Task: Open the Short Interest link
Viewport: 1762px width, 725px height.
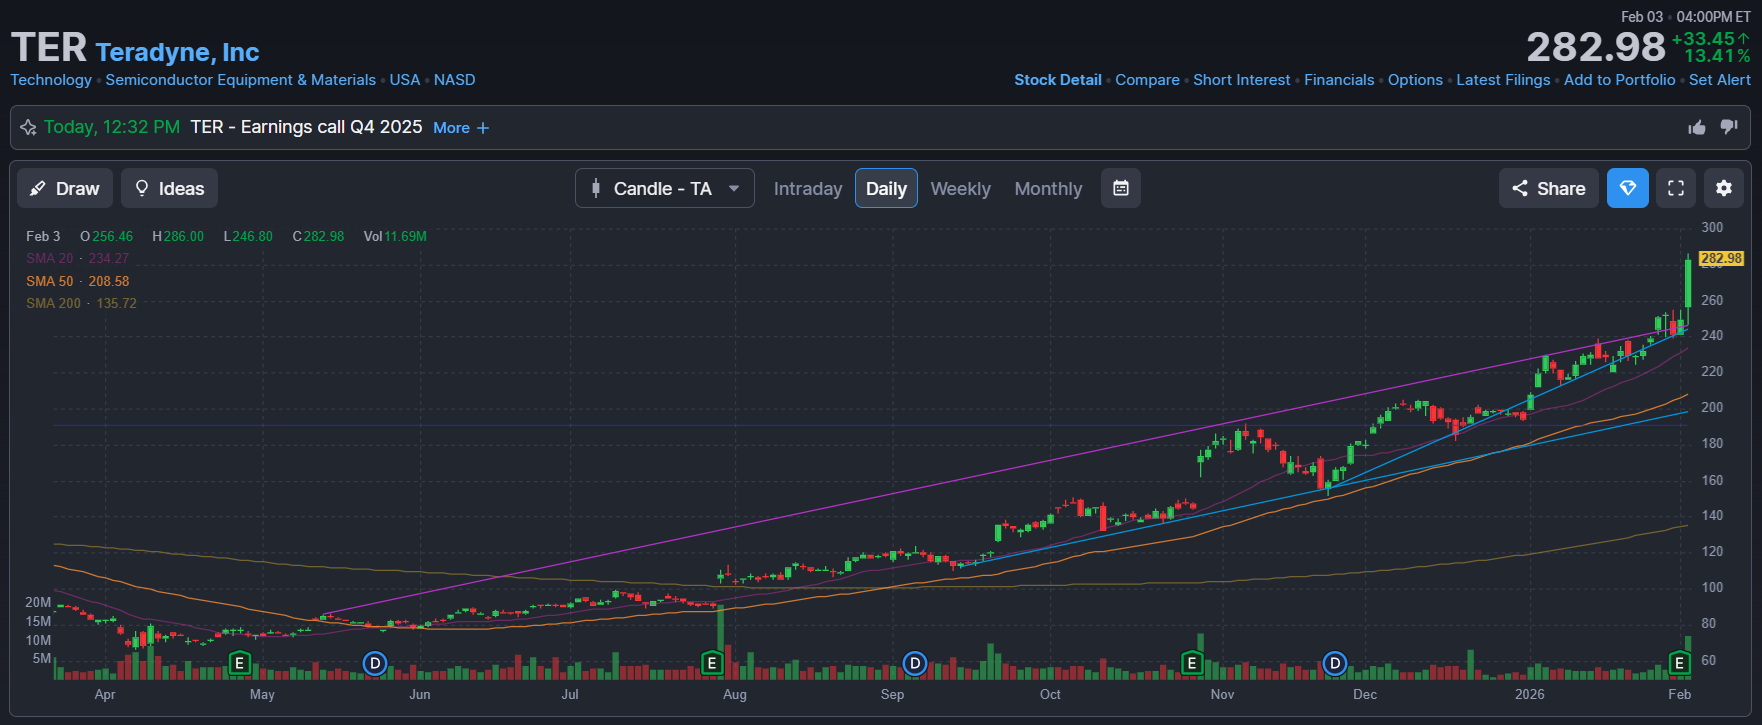Action: pos(1242,80)
